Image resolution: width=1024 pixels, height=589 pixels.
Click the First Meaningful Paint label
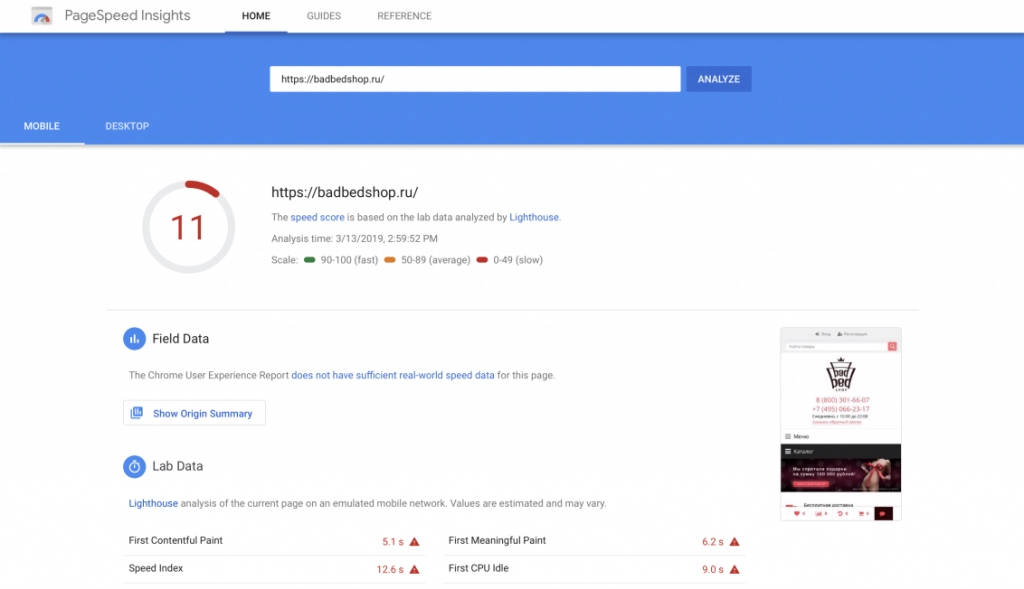click(x=497, y=541)
